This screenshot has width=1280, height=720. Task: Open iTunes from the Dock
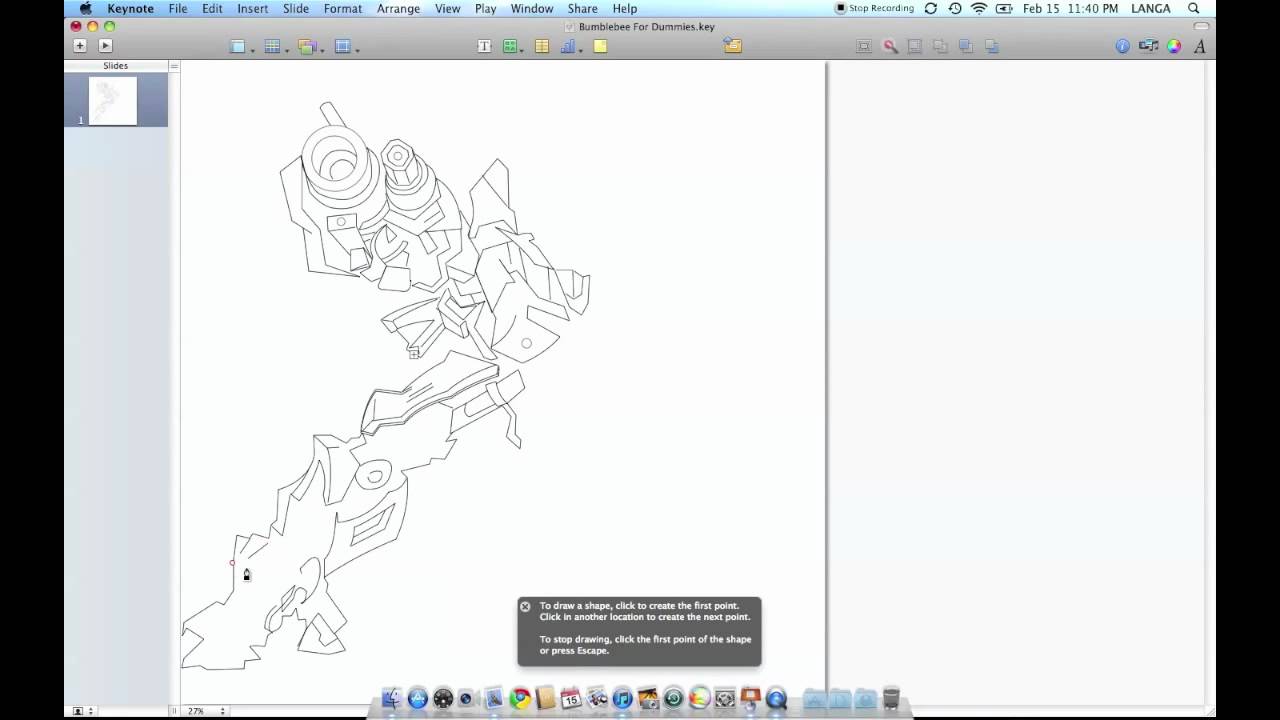click(621, 700)
